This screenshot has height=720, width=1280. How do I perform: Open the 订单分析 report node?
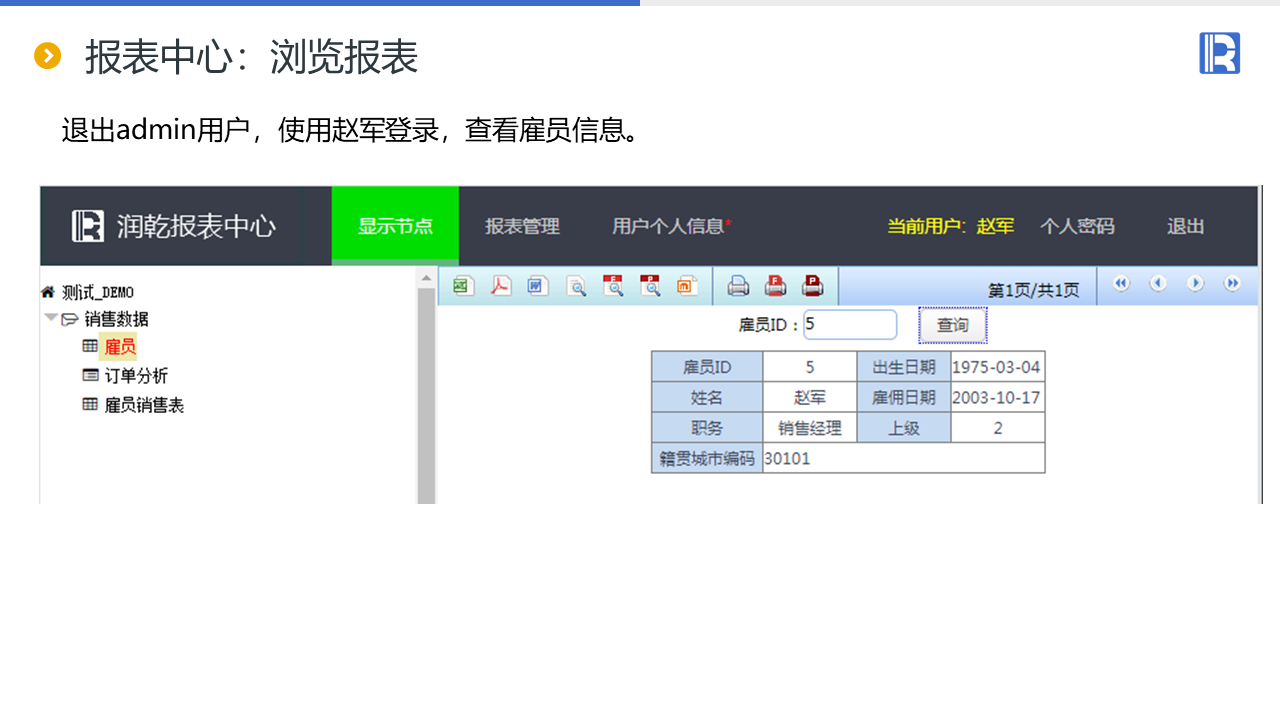[136, 376]
